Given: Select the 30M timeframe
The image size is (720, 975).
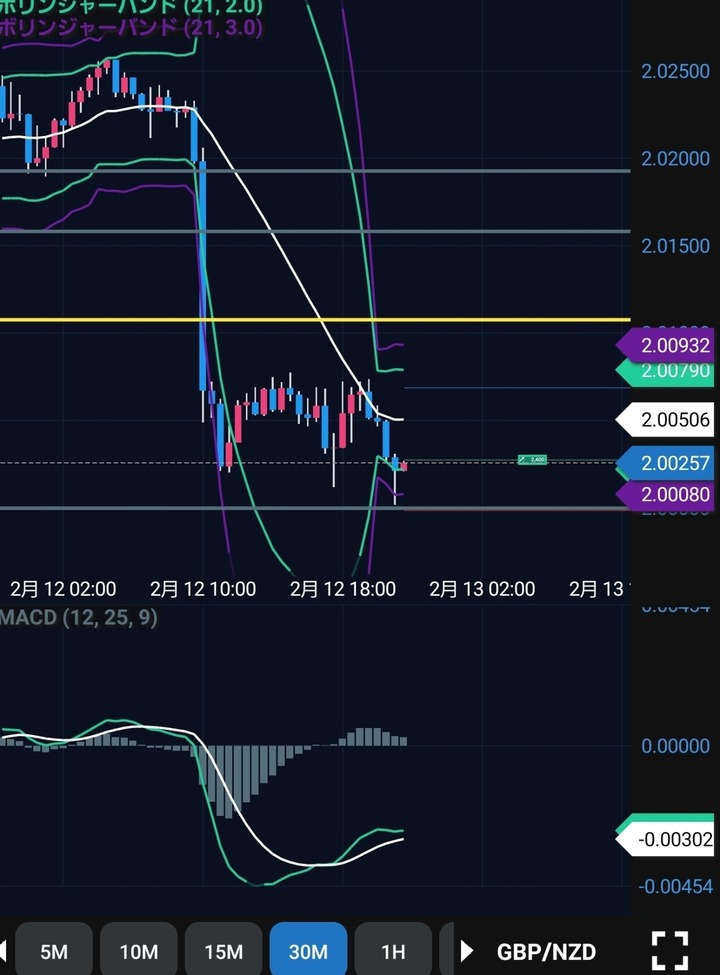Looking at the screenshot, I should pyautogui.click(x=308, y=951).
